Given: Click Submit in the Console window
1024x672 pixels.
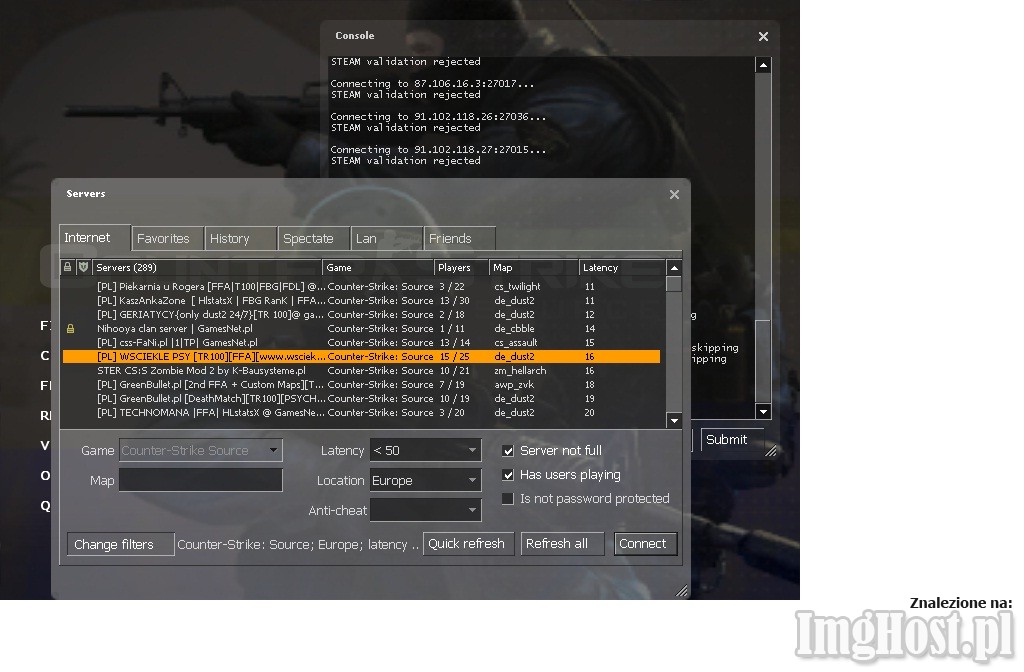Looking at the screenshot, I should coord(731,440).
